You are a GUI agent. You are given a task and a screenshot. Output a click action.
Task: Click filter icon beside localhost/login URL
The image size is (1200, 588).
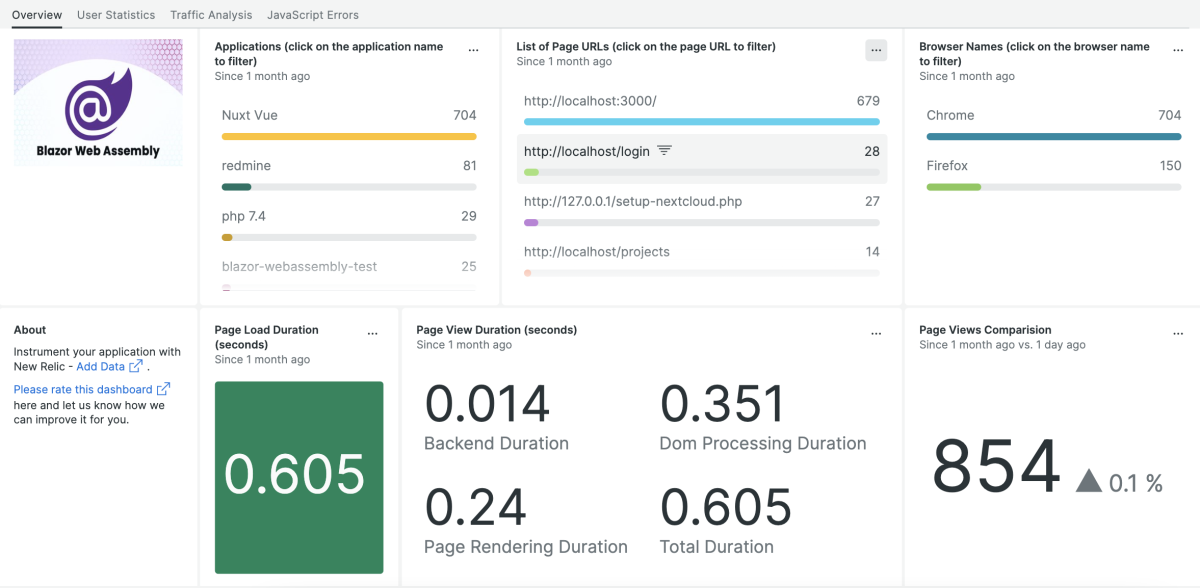(x=664, y=151)
